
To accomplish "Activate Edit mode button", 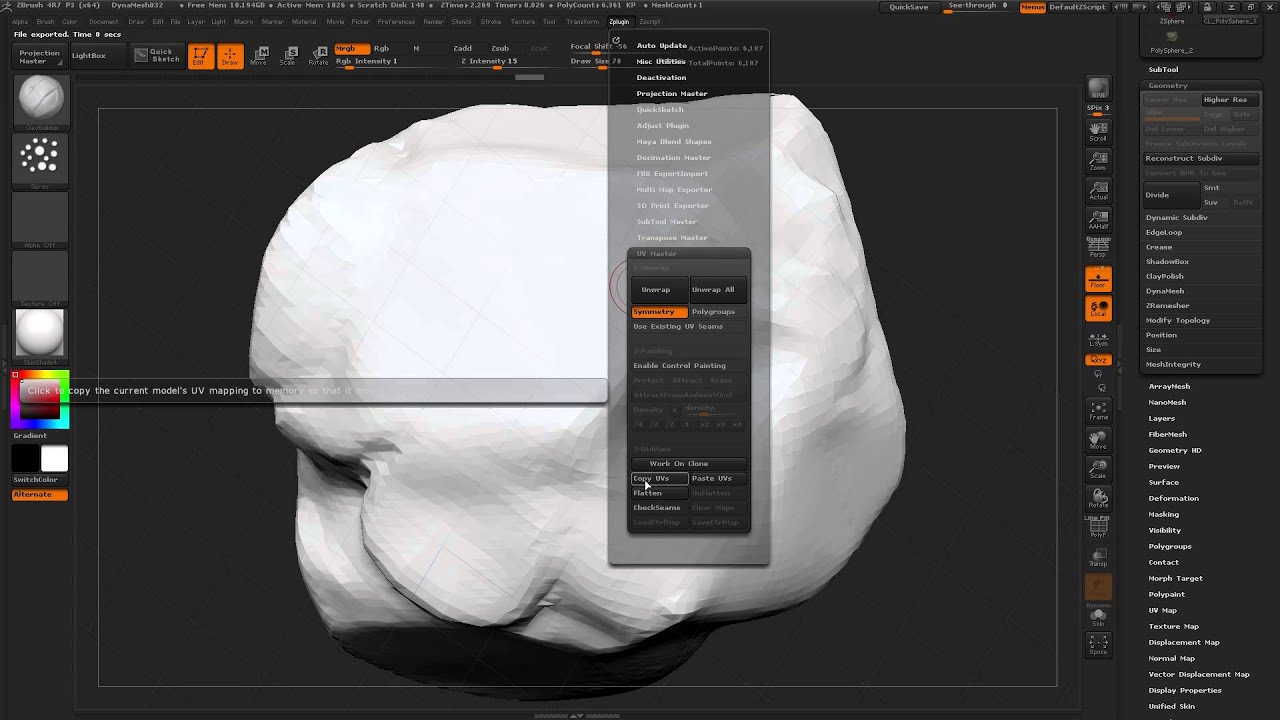I will tap(200, 56).
